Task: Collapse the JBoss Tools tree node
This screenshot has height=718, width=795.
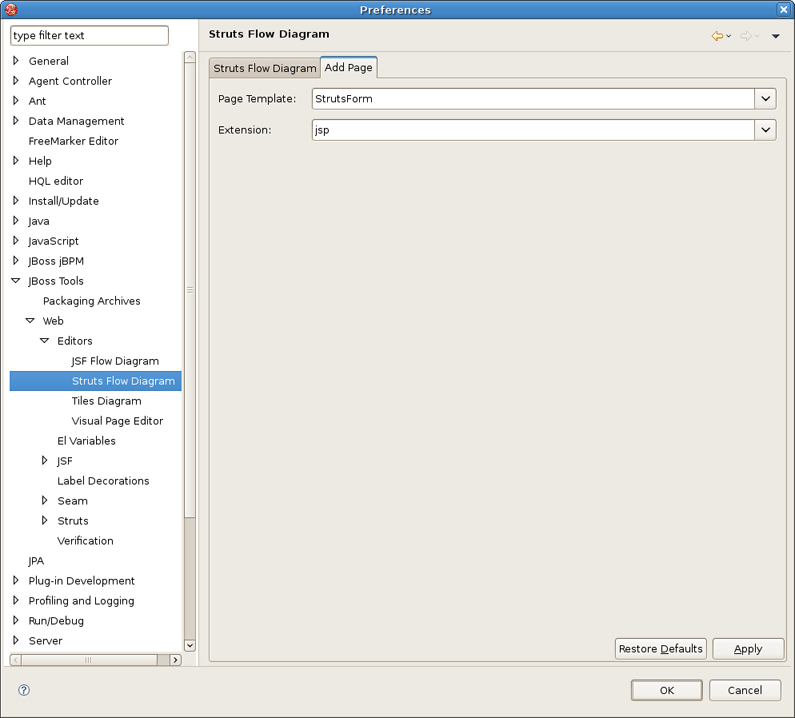Action: [16, 280]
